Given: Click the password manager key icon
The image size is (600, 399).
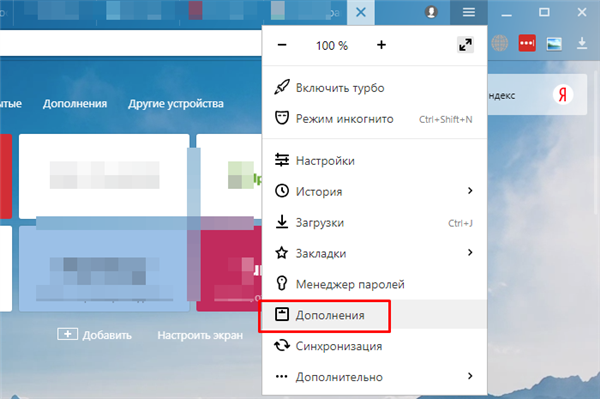Looking at the screenshot, I should click(282, 283).
